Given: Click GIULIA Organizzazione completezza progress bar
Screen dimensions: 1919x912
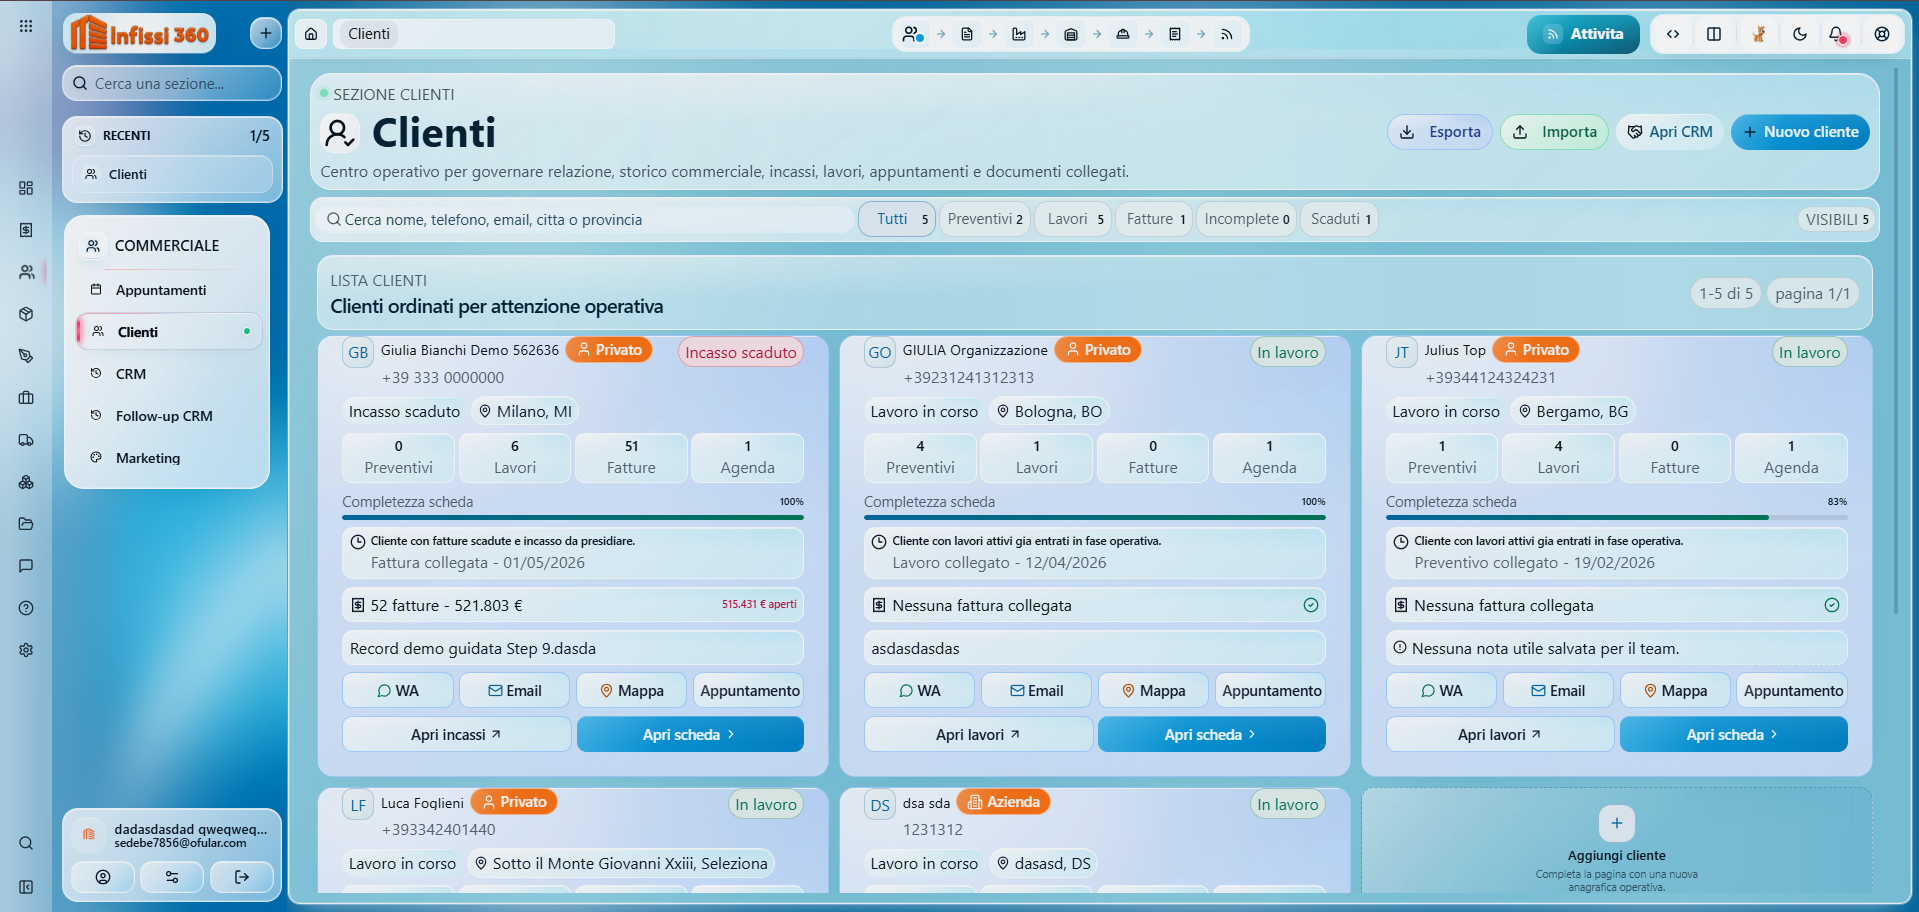Looking at the screenshot, I should 1095,517.
